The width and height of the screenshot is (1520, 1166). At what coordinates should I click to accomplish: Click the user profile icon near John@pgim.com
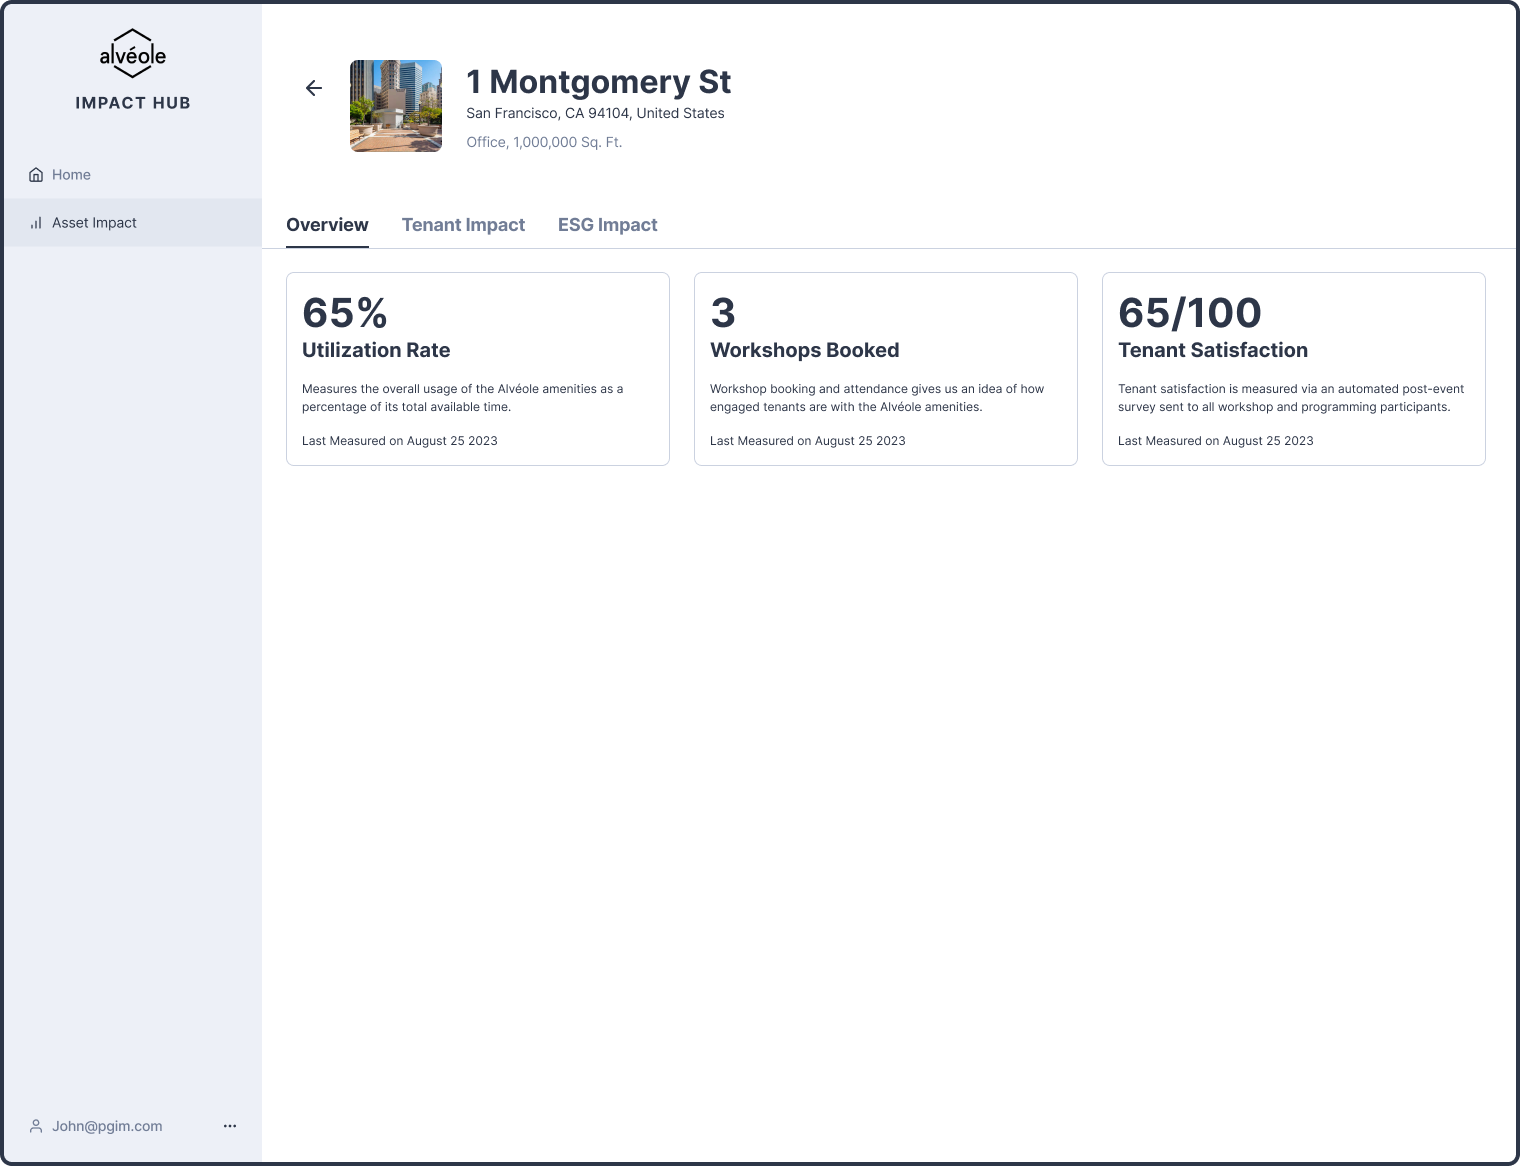click(x=36, y=1126)
